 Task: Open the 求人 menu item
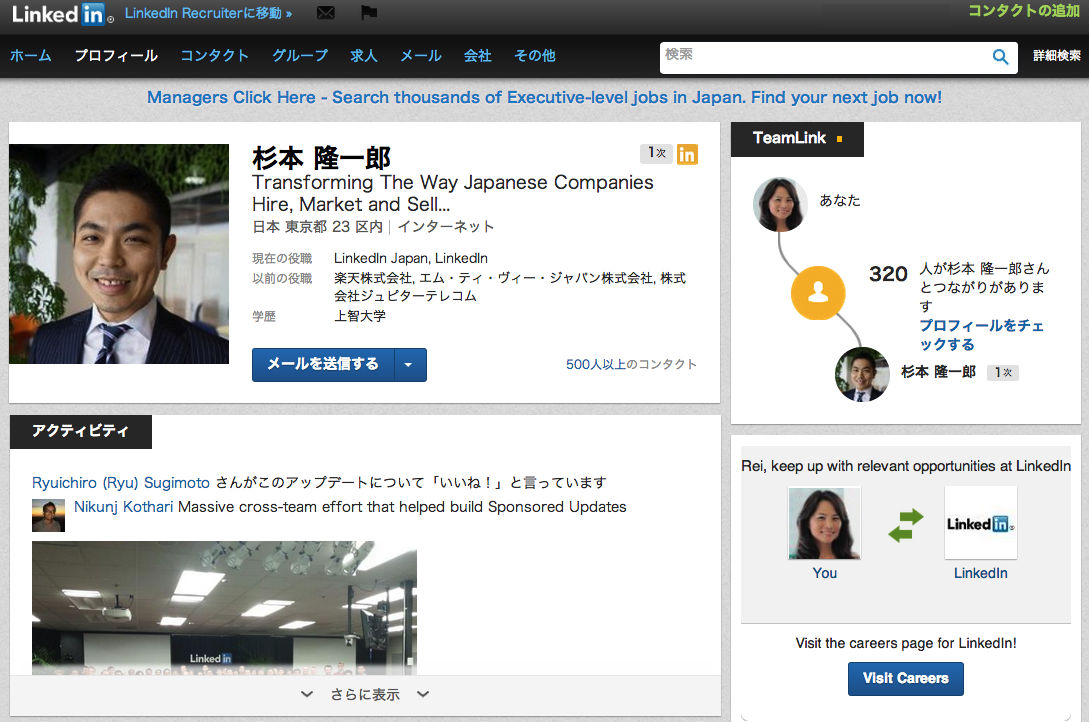[x=364, y=57]
